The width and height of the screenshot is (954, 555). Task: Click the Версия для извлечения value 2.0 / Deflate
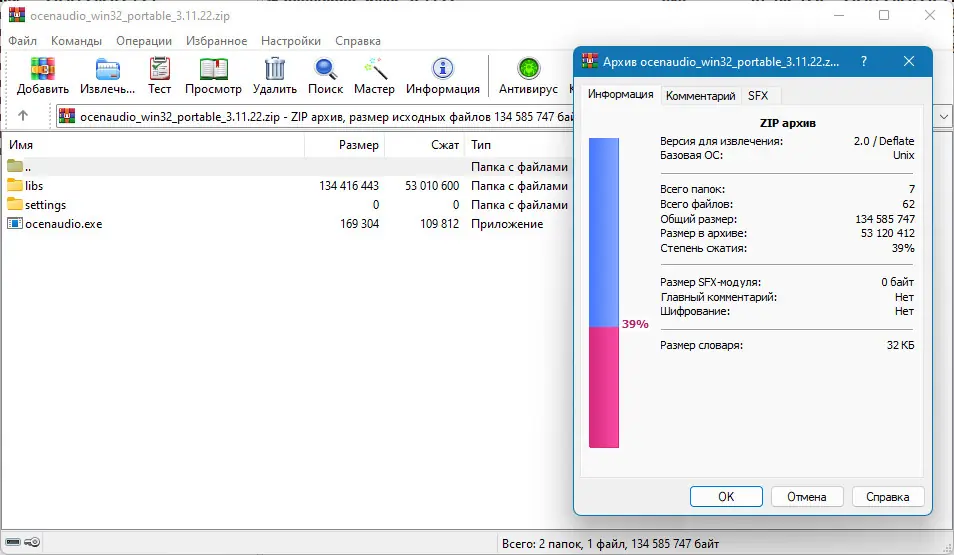point(883,141)
